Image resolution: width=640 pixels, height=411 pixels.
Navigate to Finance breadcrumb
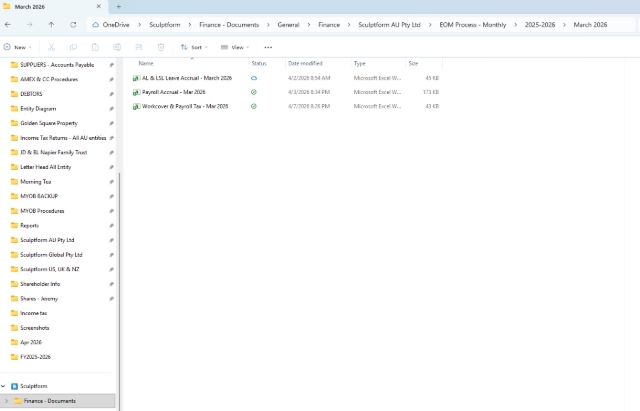pos(329,25)
